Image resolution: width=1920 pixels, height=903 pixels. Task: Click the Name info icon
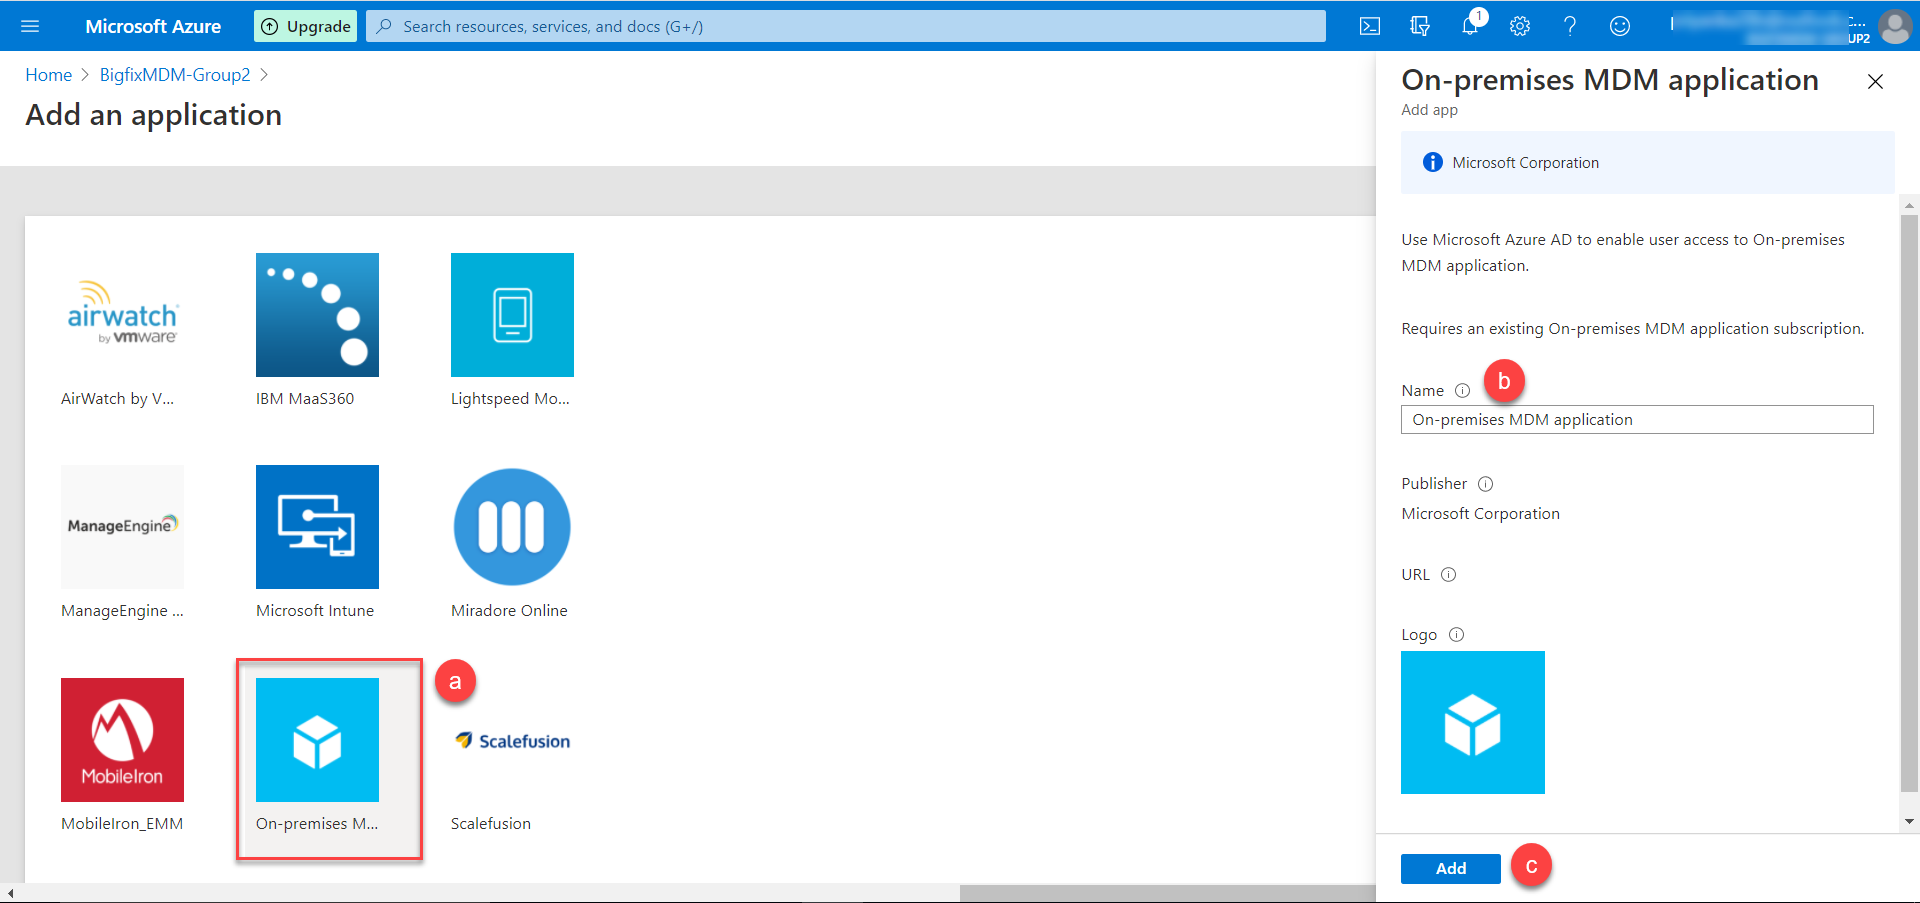[x=1462, y=390]
